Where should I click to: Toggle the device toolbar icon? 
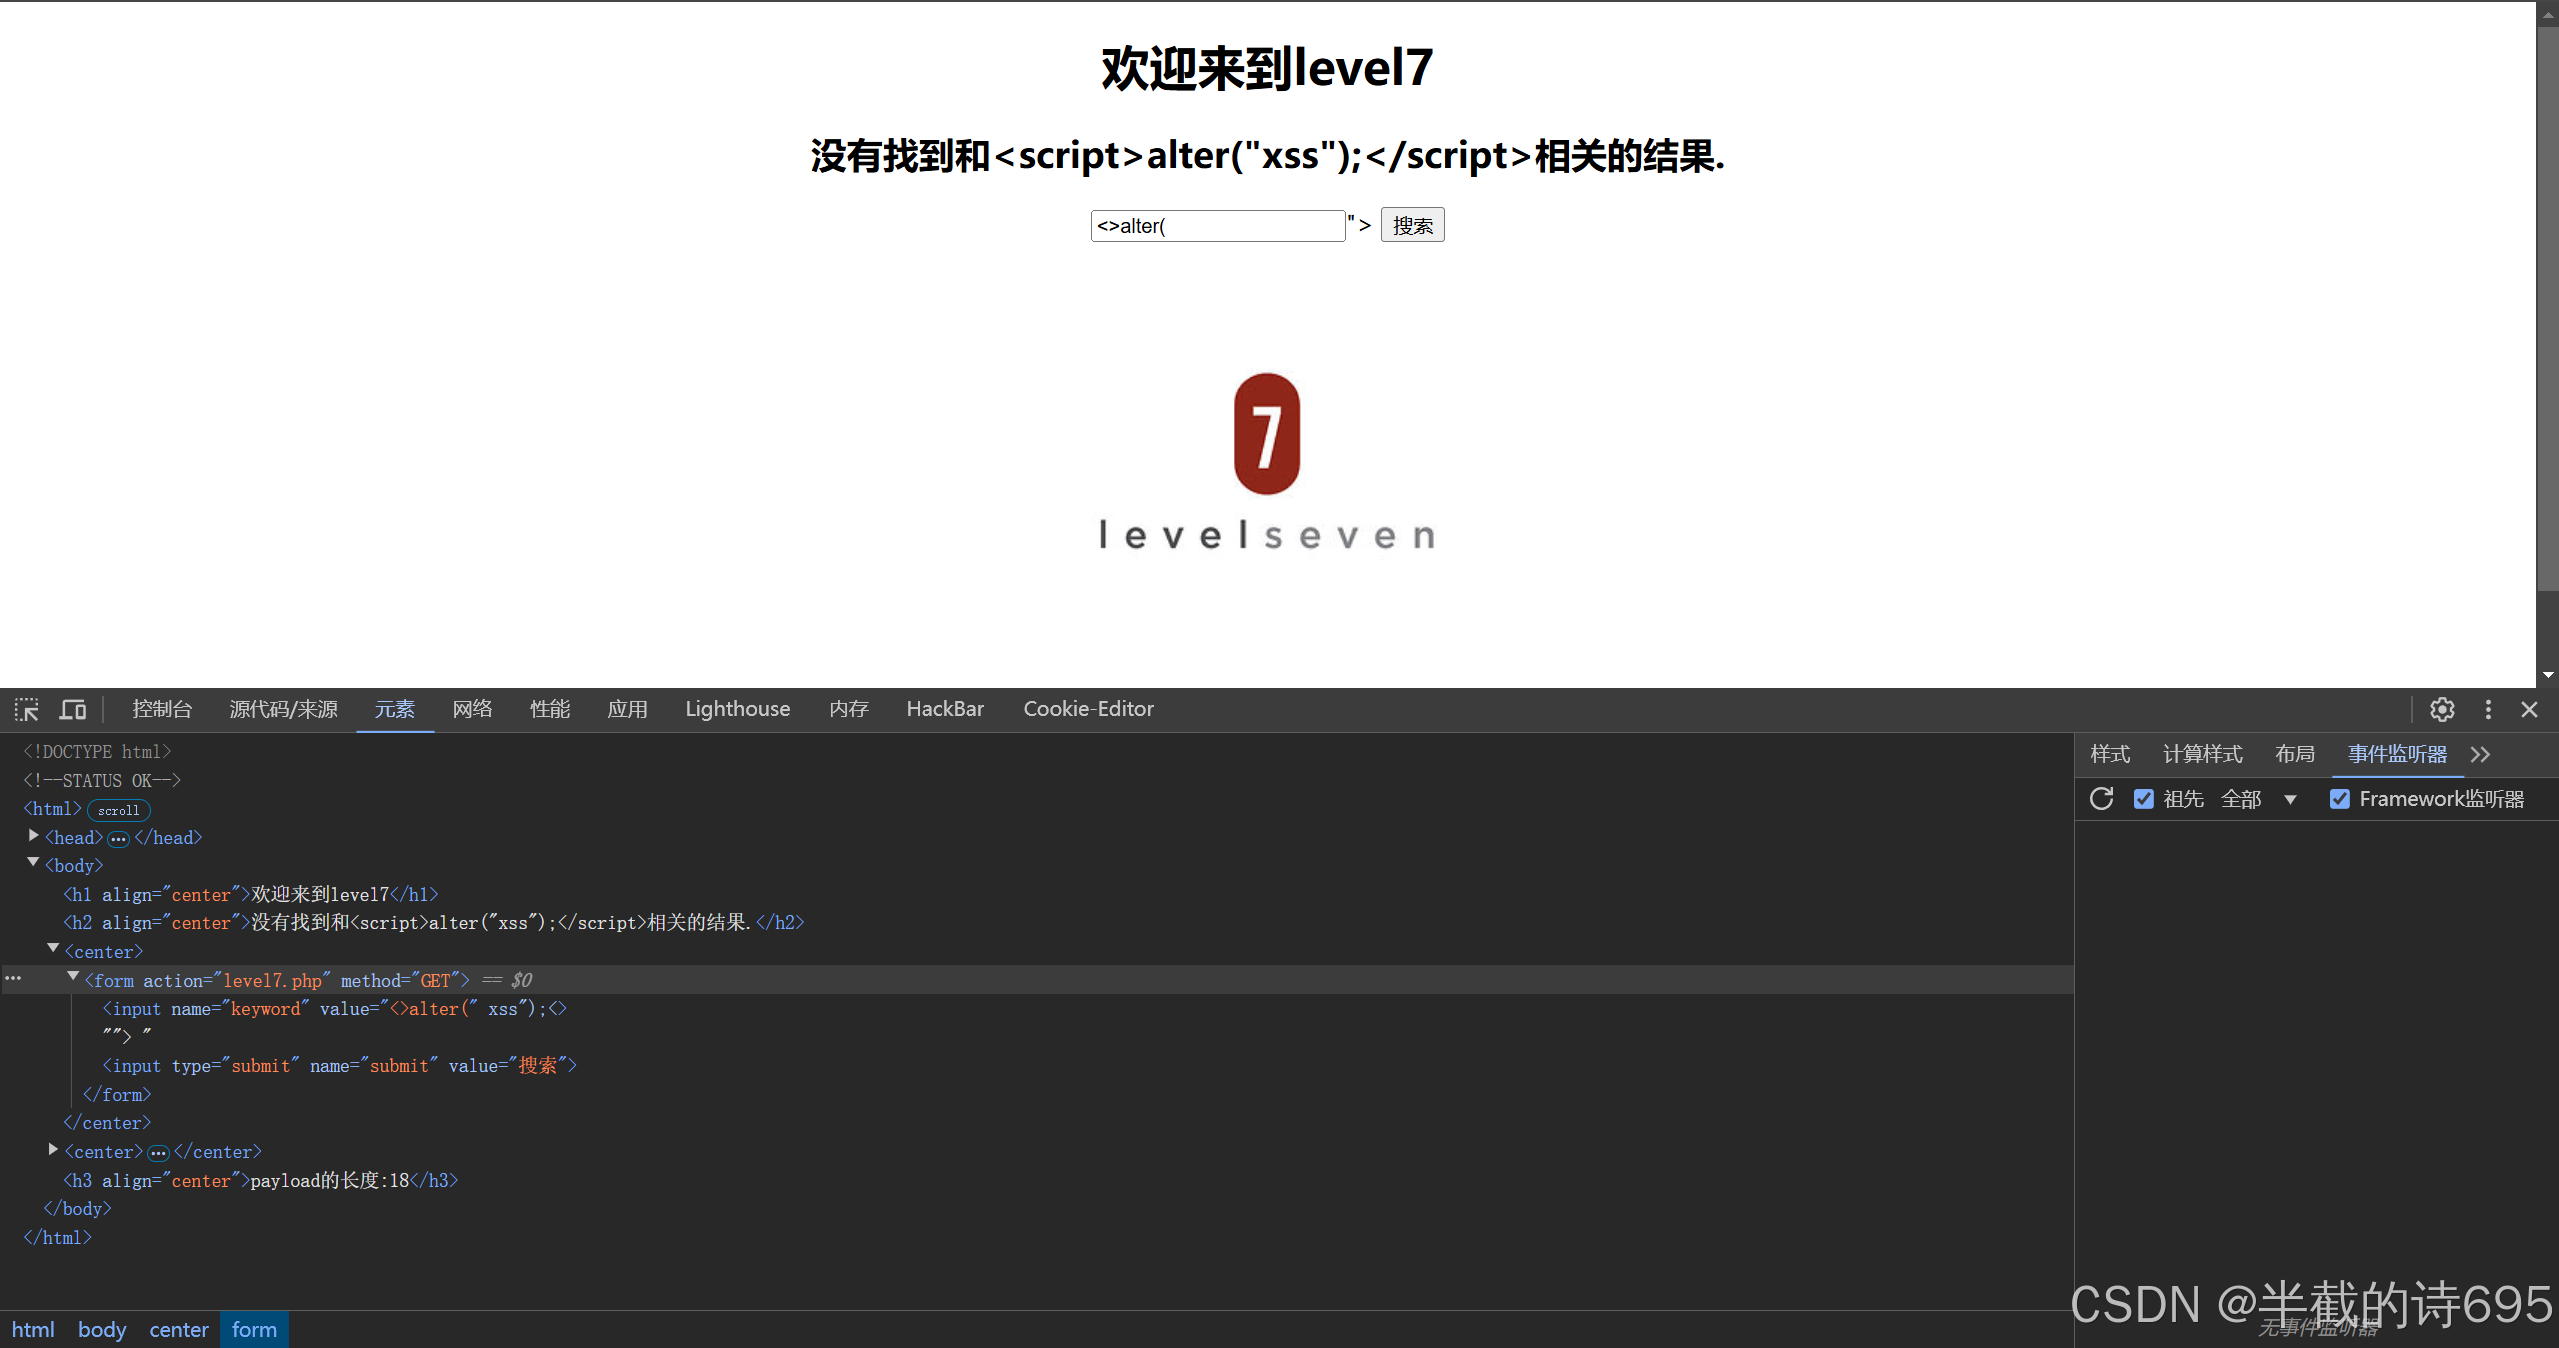[73, 710]
